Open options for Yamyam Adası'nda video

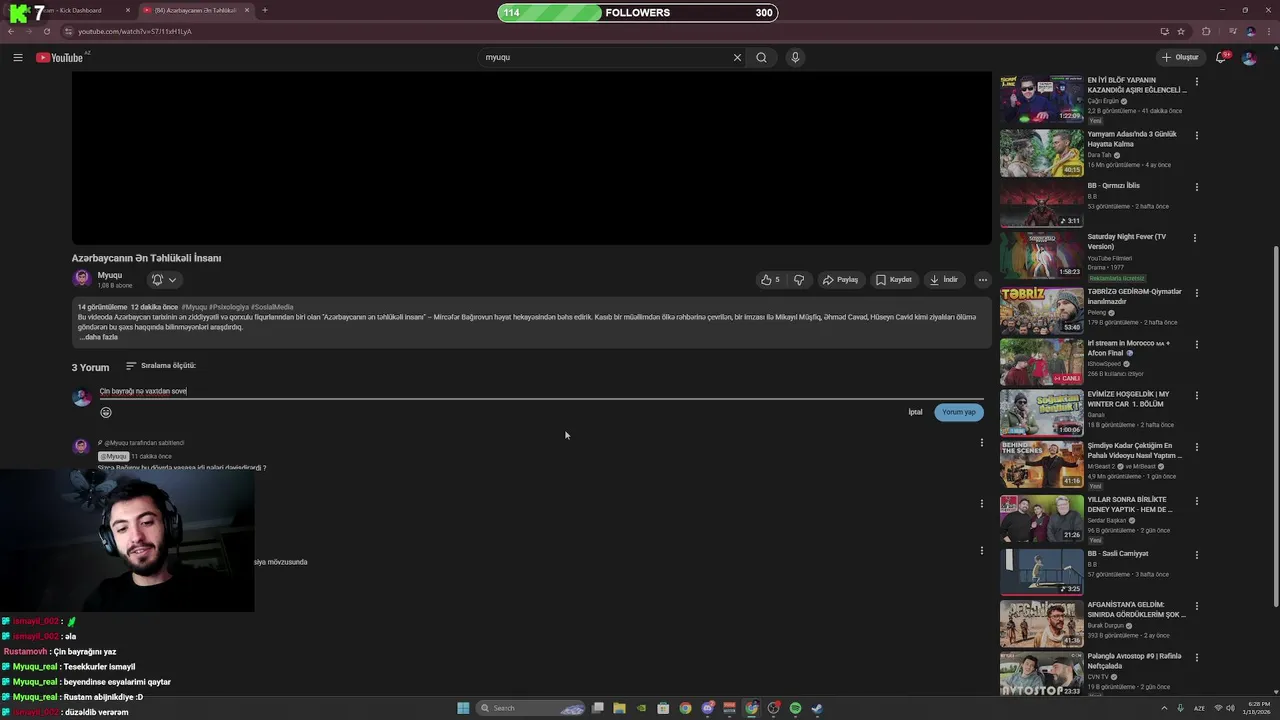pos(1196,135)
